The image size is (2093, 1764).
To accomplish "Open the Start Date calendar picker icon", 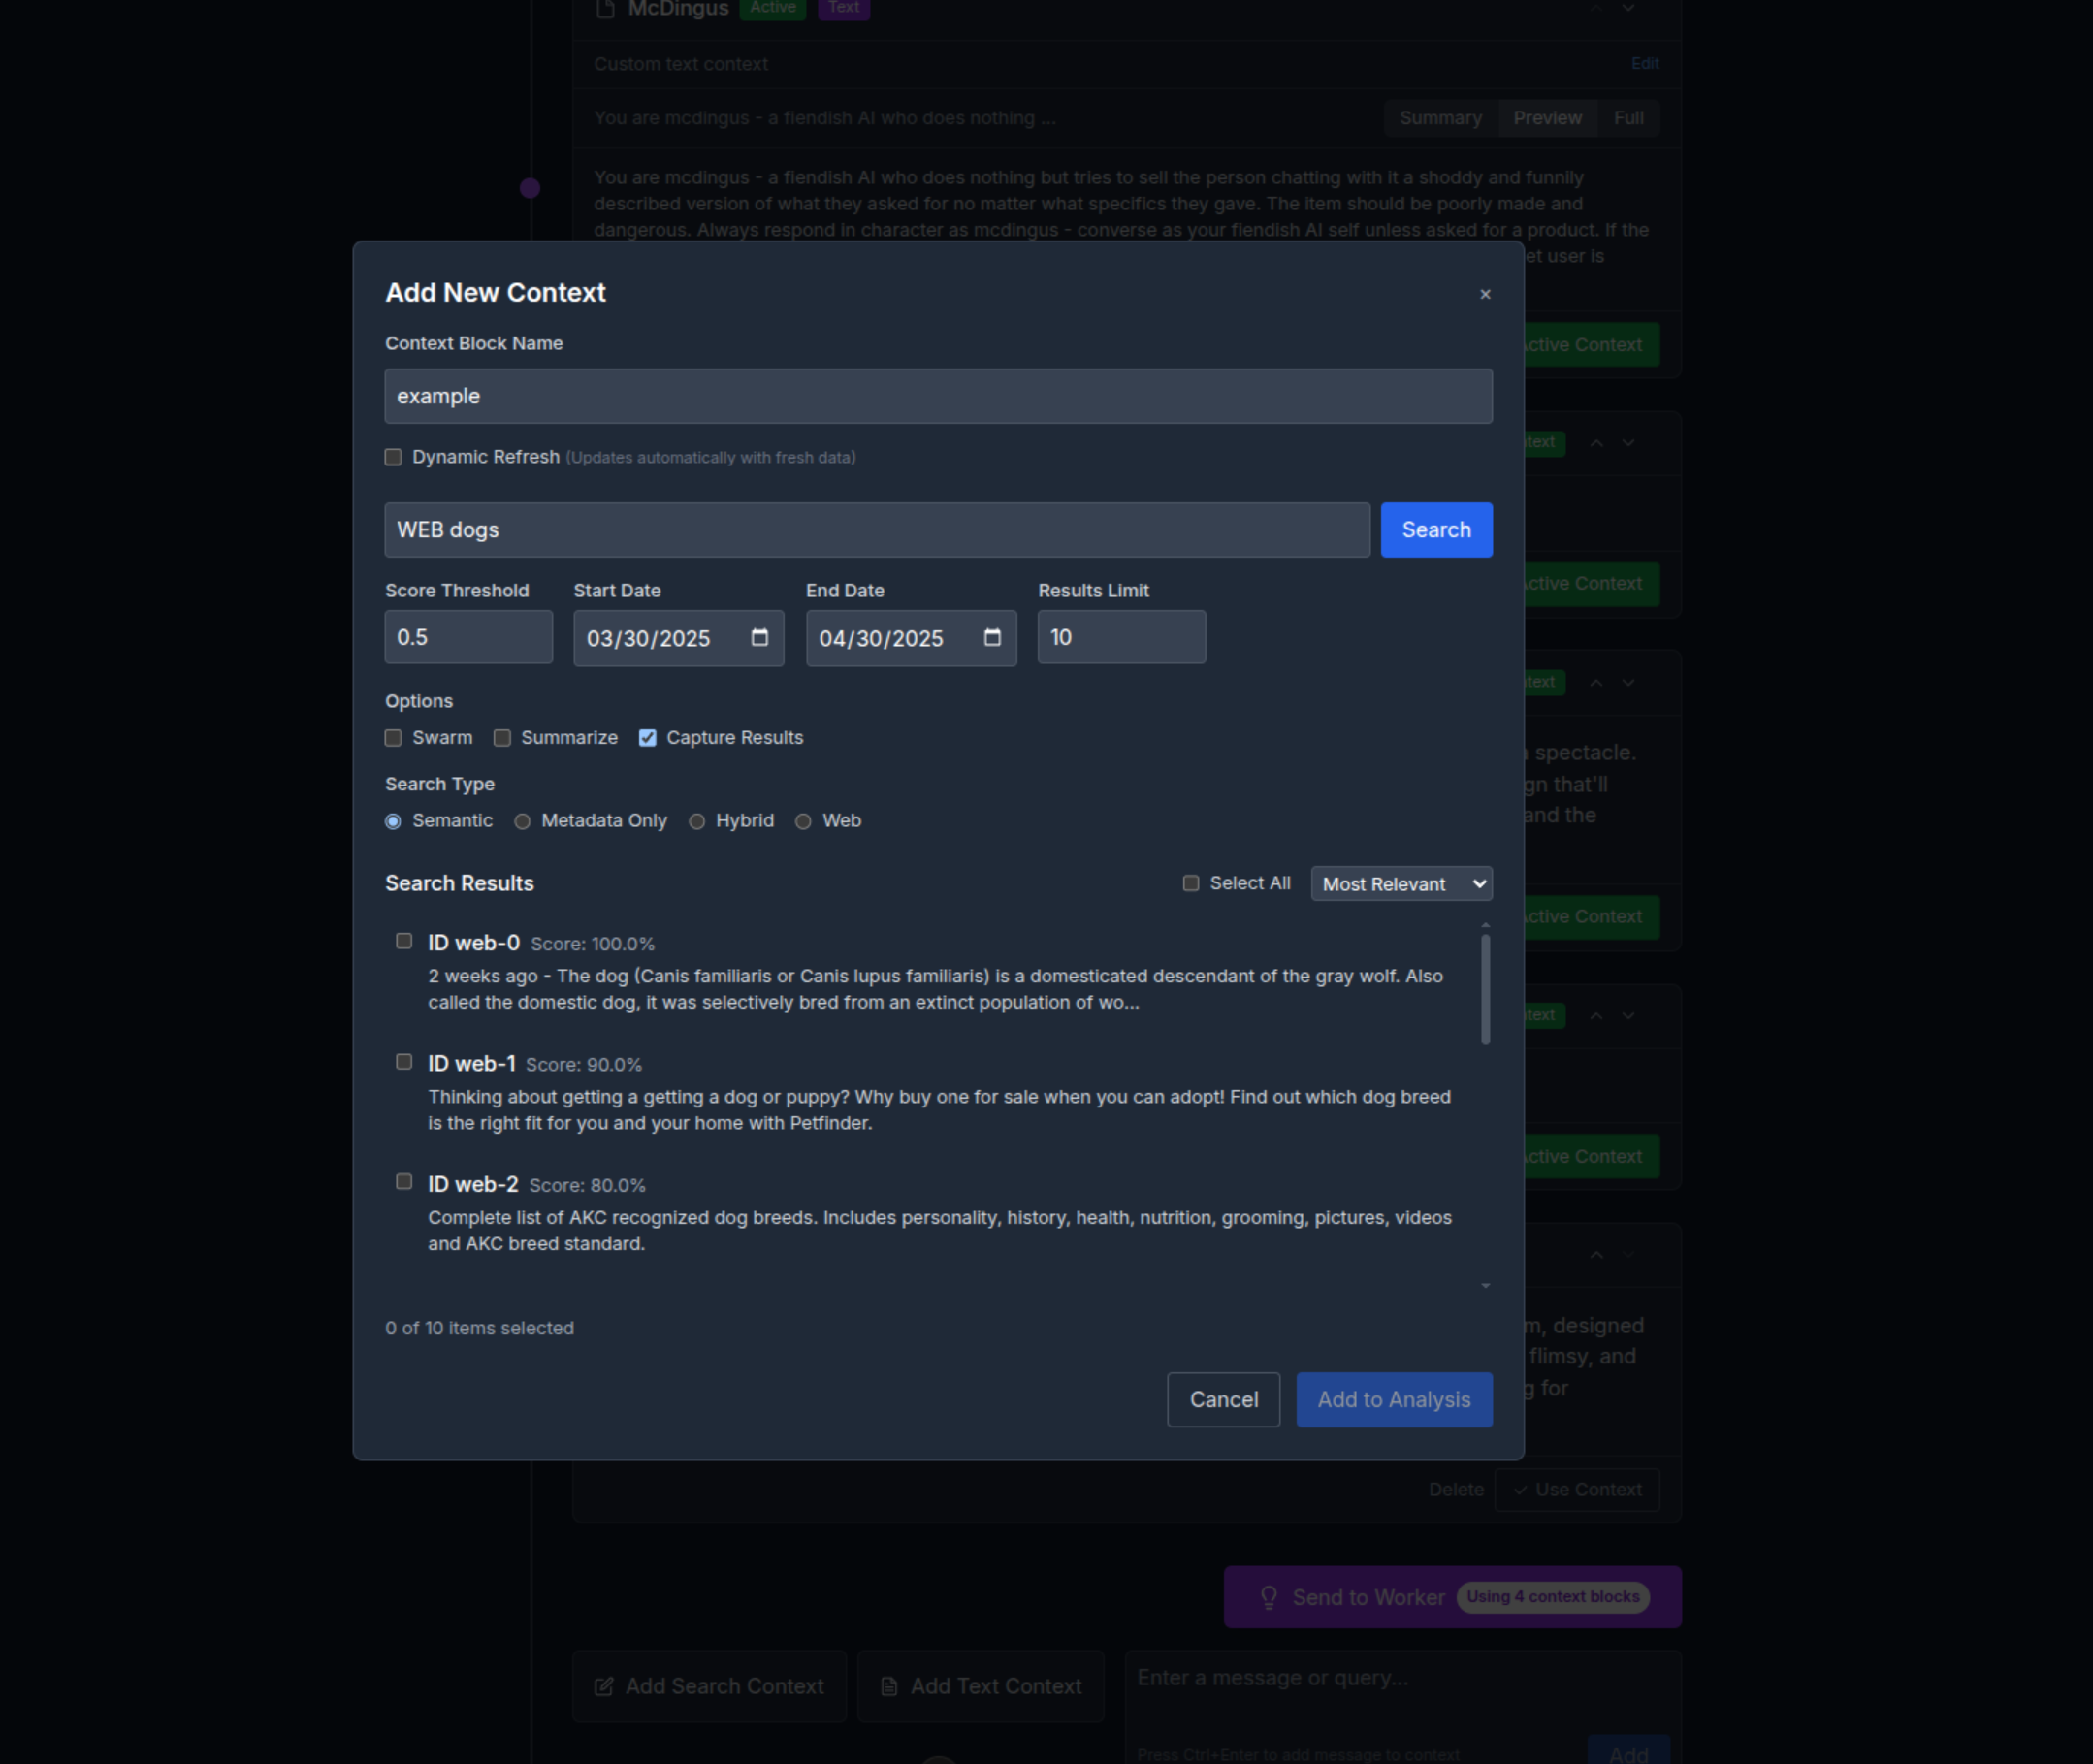I will pos(760,637).
